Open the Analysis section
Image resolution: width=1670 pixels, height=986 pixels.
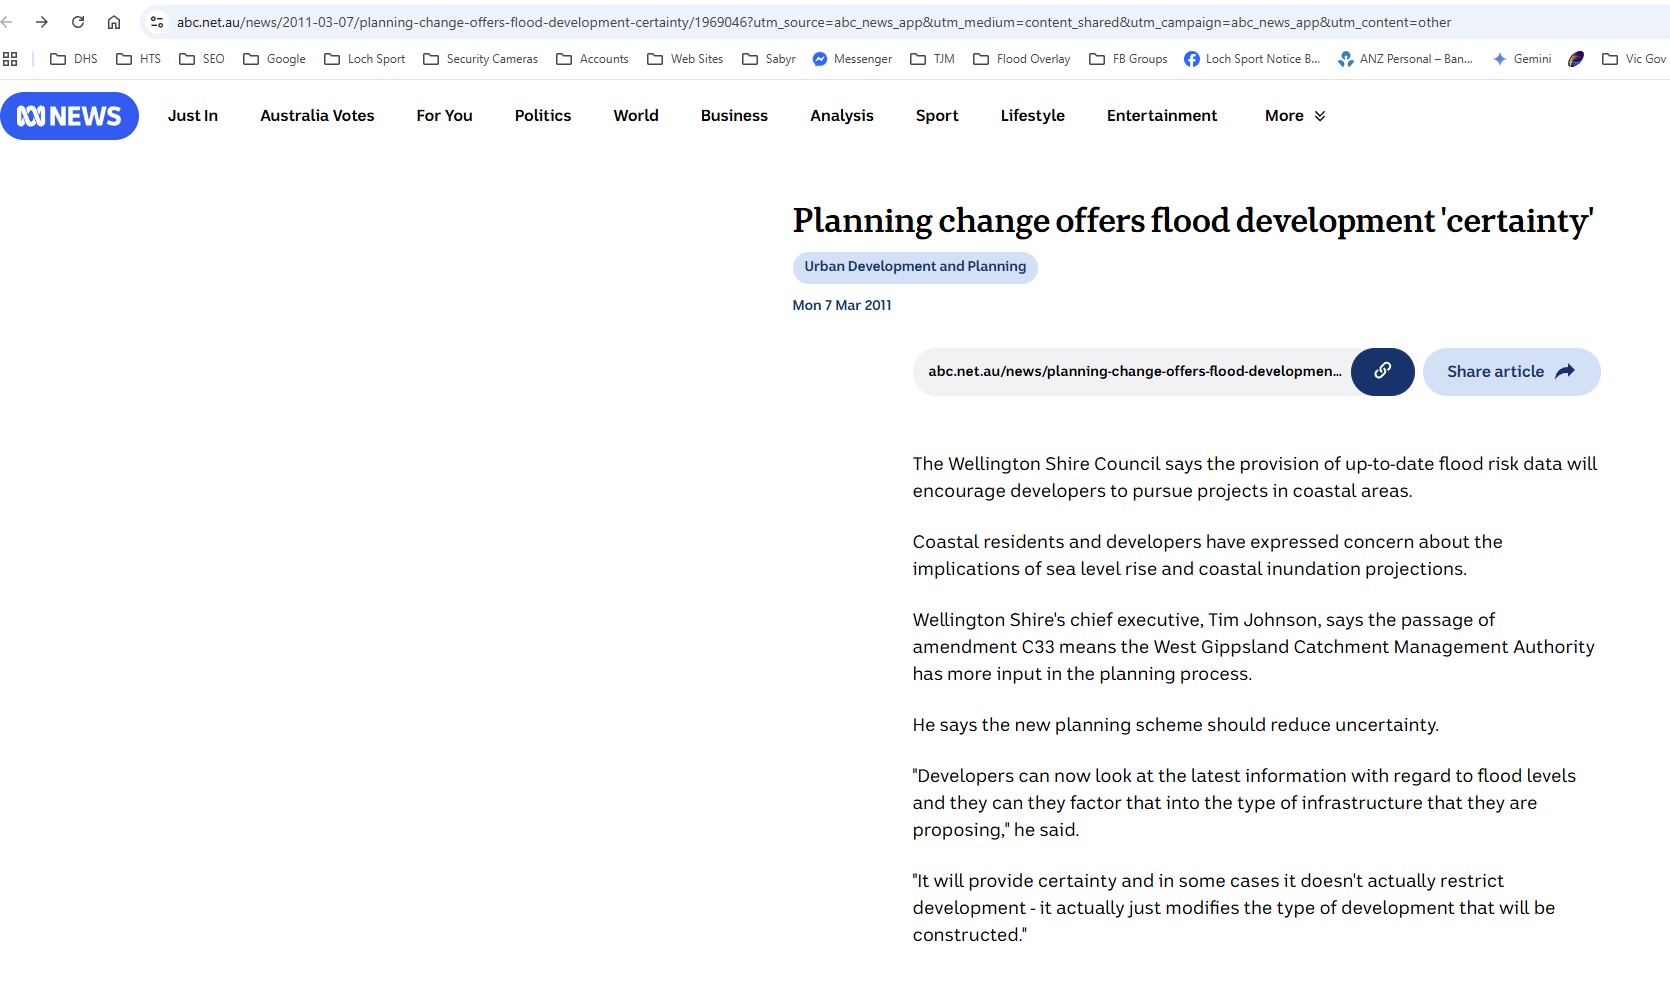pyautogui.click(x=842, y=116)
